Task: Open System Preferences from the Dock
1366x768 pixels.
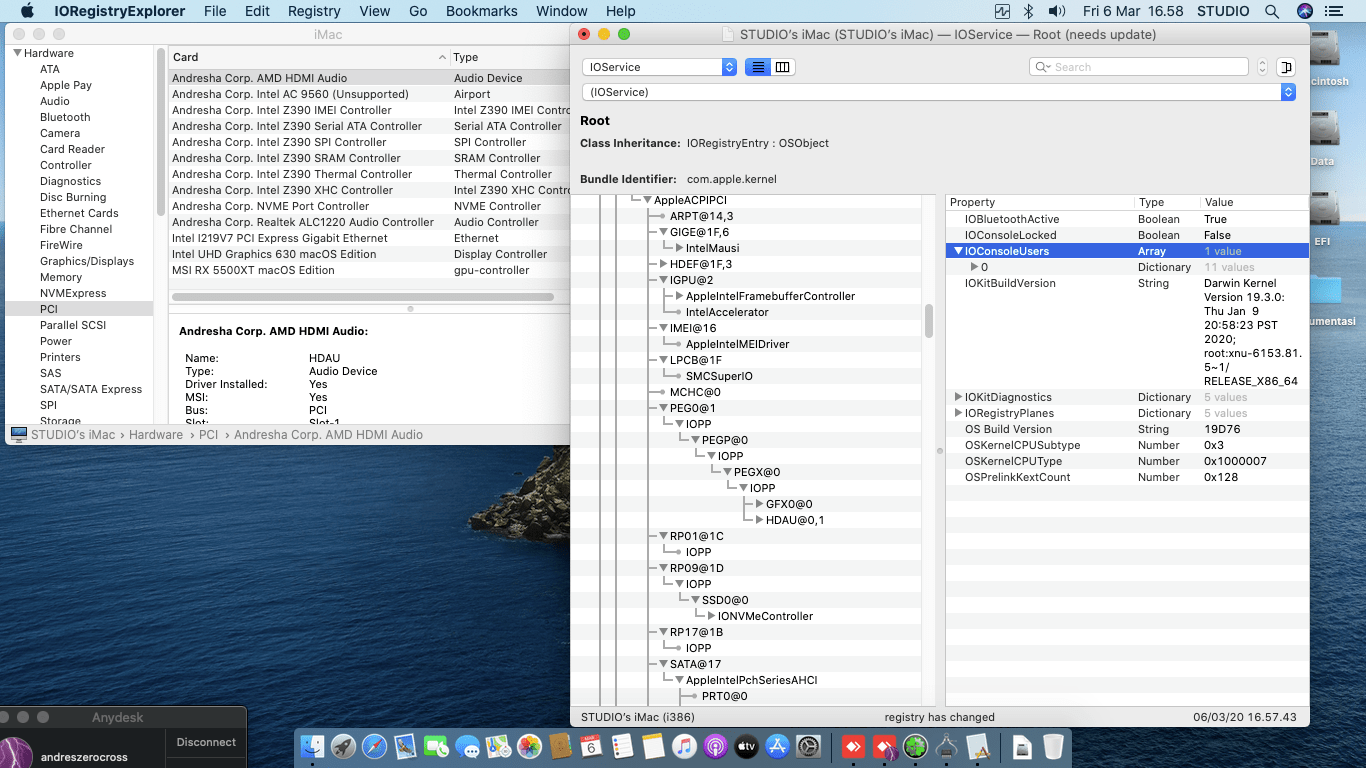Action: click(x=808, y=746)
